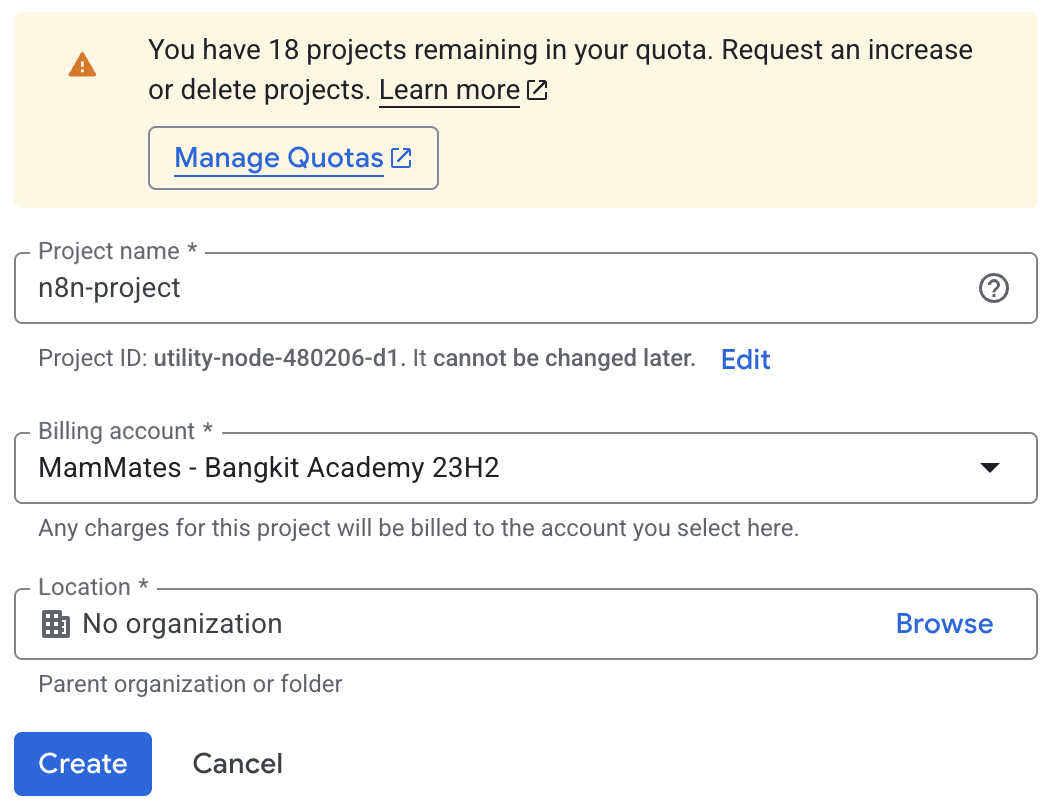Click the Location field showing No organization
The height and width of the screenshot is (812, 1056).
click(525, 624)
